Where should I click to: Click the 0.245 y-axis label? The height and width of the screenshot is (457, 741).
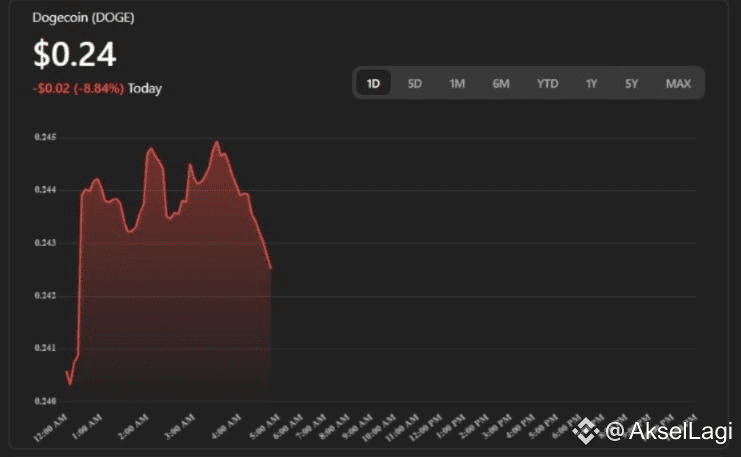pos(45,137)
